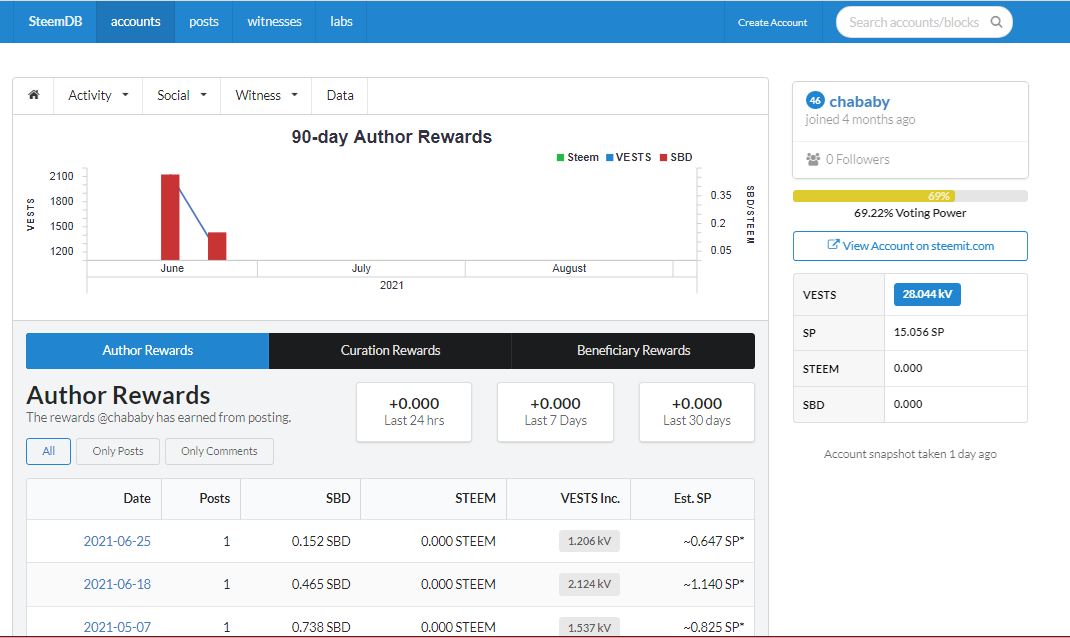Click the 1.206 kV badge

click(x=589, y=541)
